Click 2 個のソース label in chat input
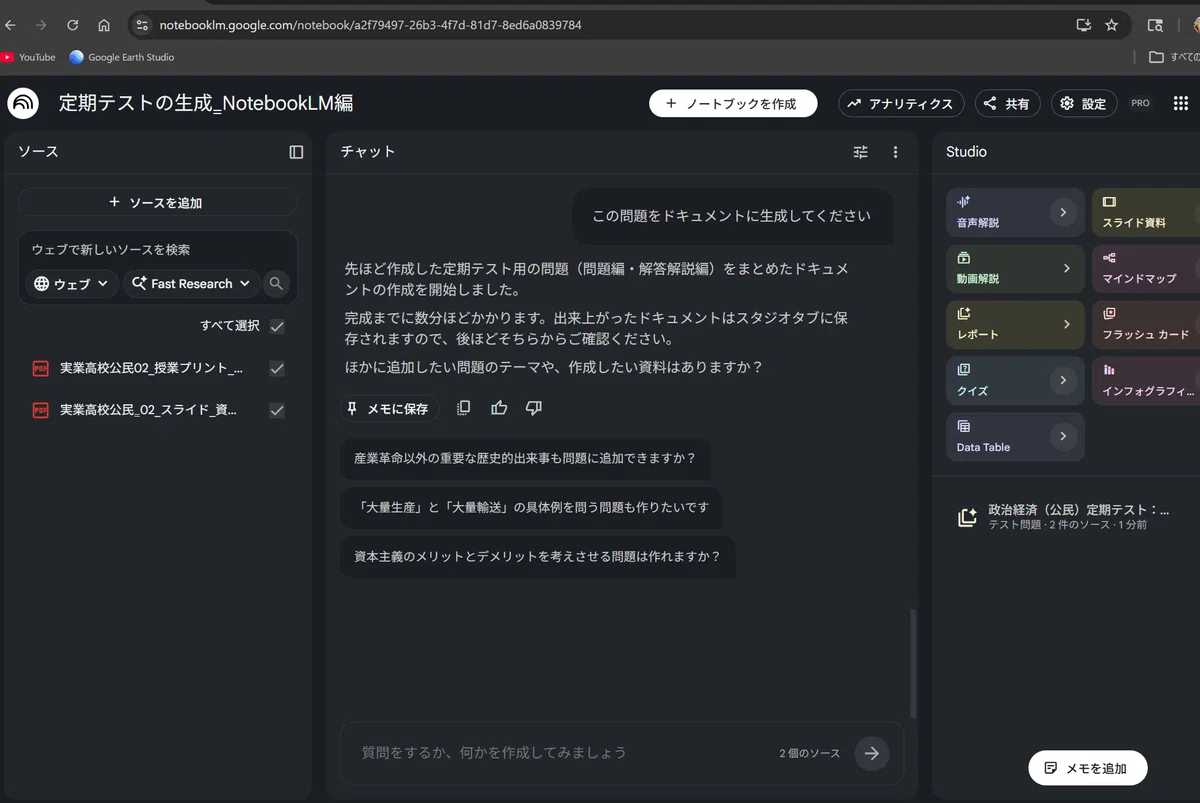Viewport: 1200px width, 803px height. tap(809, 753)
